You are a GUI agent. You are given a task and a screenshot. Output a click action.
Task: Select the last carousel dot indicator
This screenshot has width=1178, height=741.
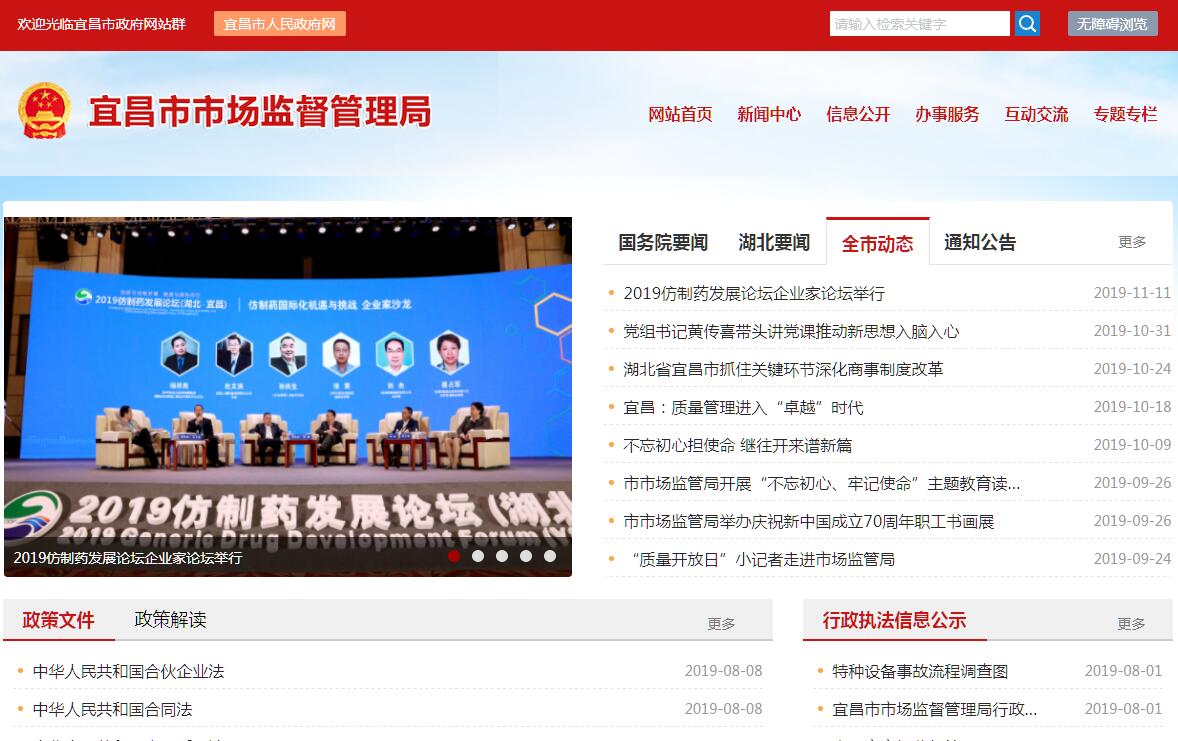tap(550, 556)
